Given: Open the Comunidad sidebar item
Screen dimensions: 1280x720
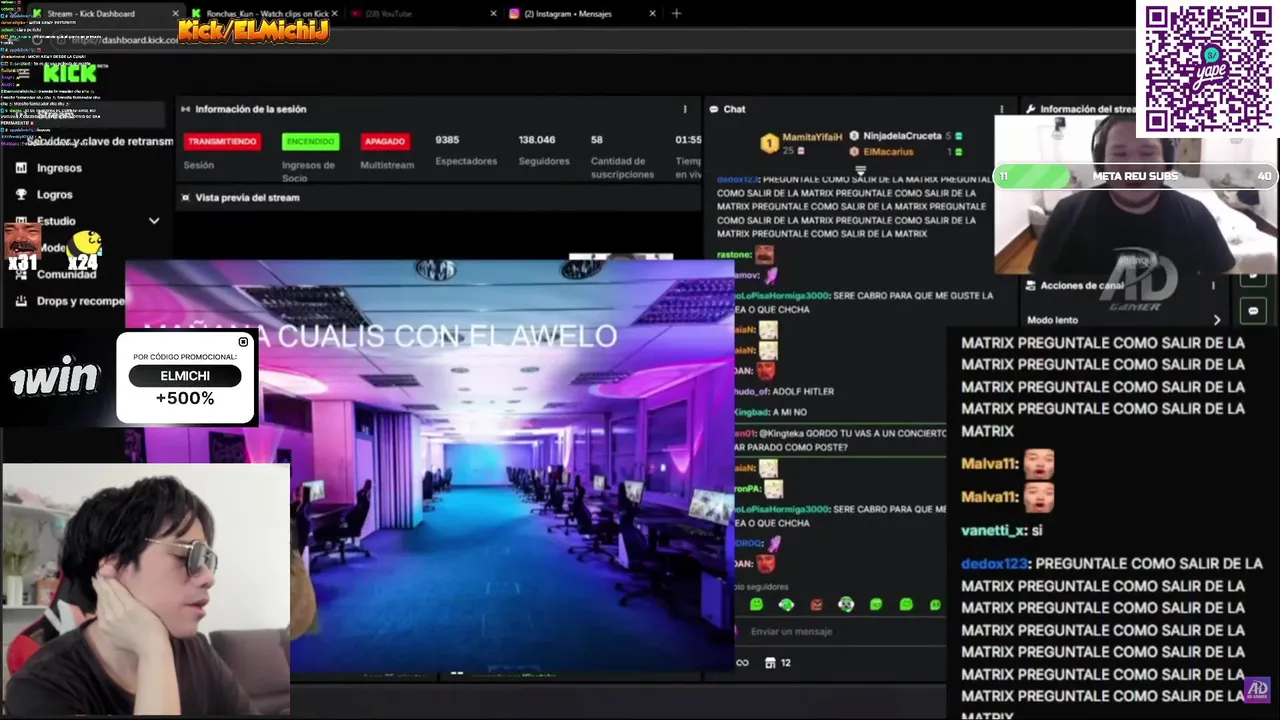Looking at the screenshot, I should tap(66, 274).
